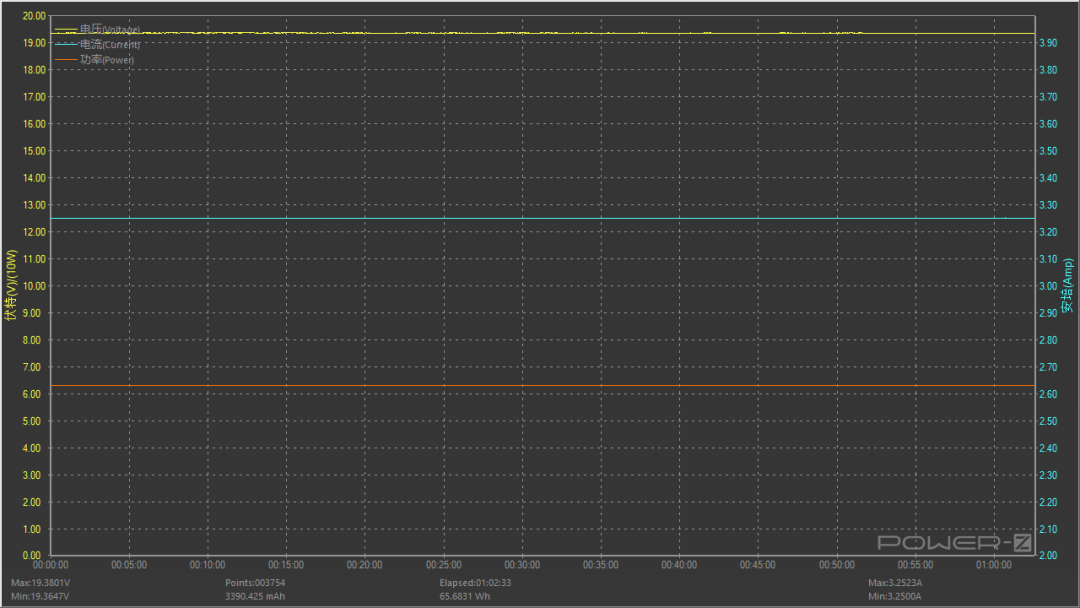Select the yellow Voltage legend line swatch
The height and width of the screenshot is (608, 1080).
pyautogui.click(x=66, y=30)
